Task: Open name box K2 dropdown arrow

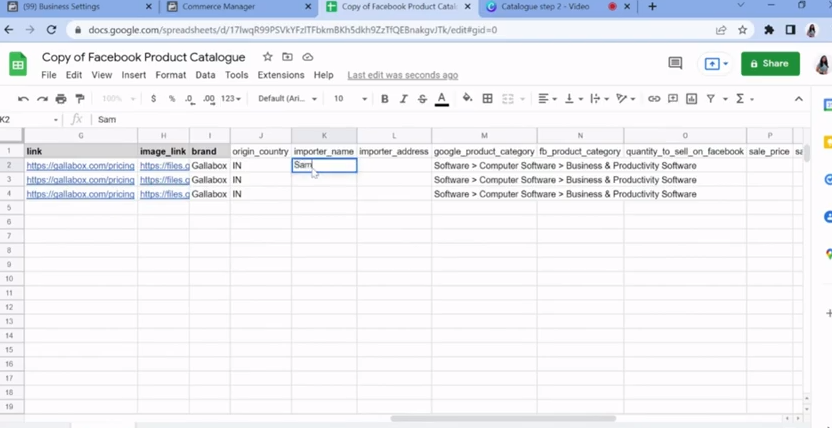Action: tap(56, 120)
